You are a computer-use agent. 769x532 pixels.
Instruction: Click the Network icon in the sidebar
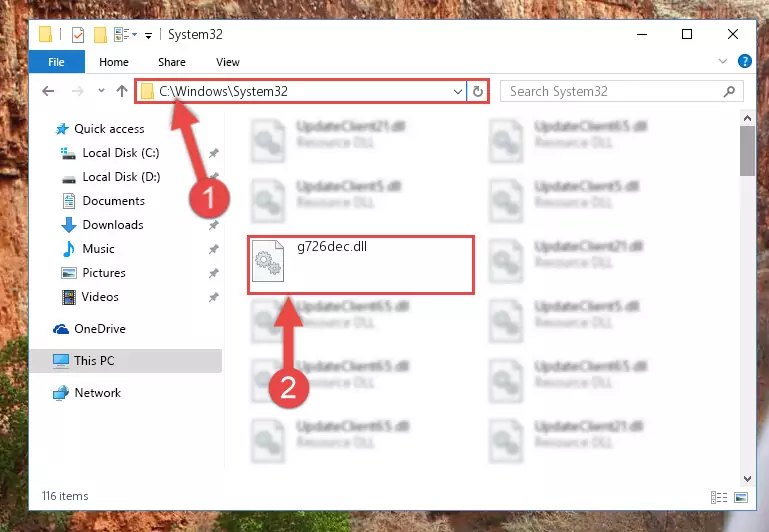(x=61, y=393)
